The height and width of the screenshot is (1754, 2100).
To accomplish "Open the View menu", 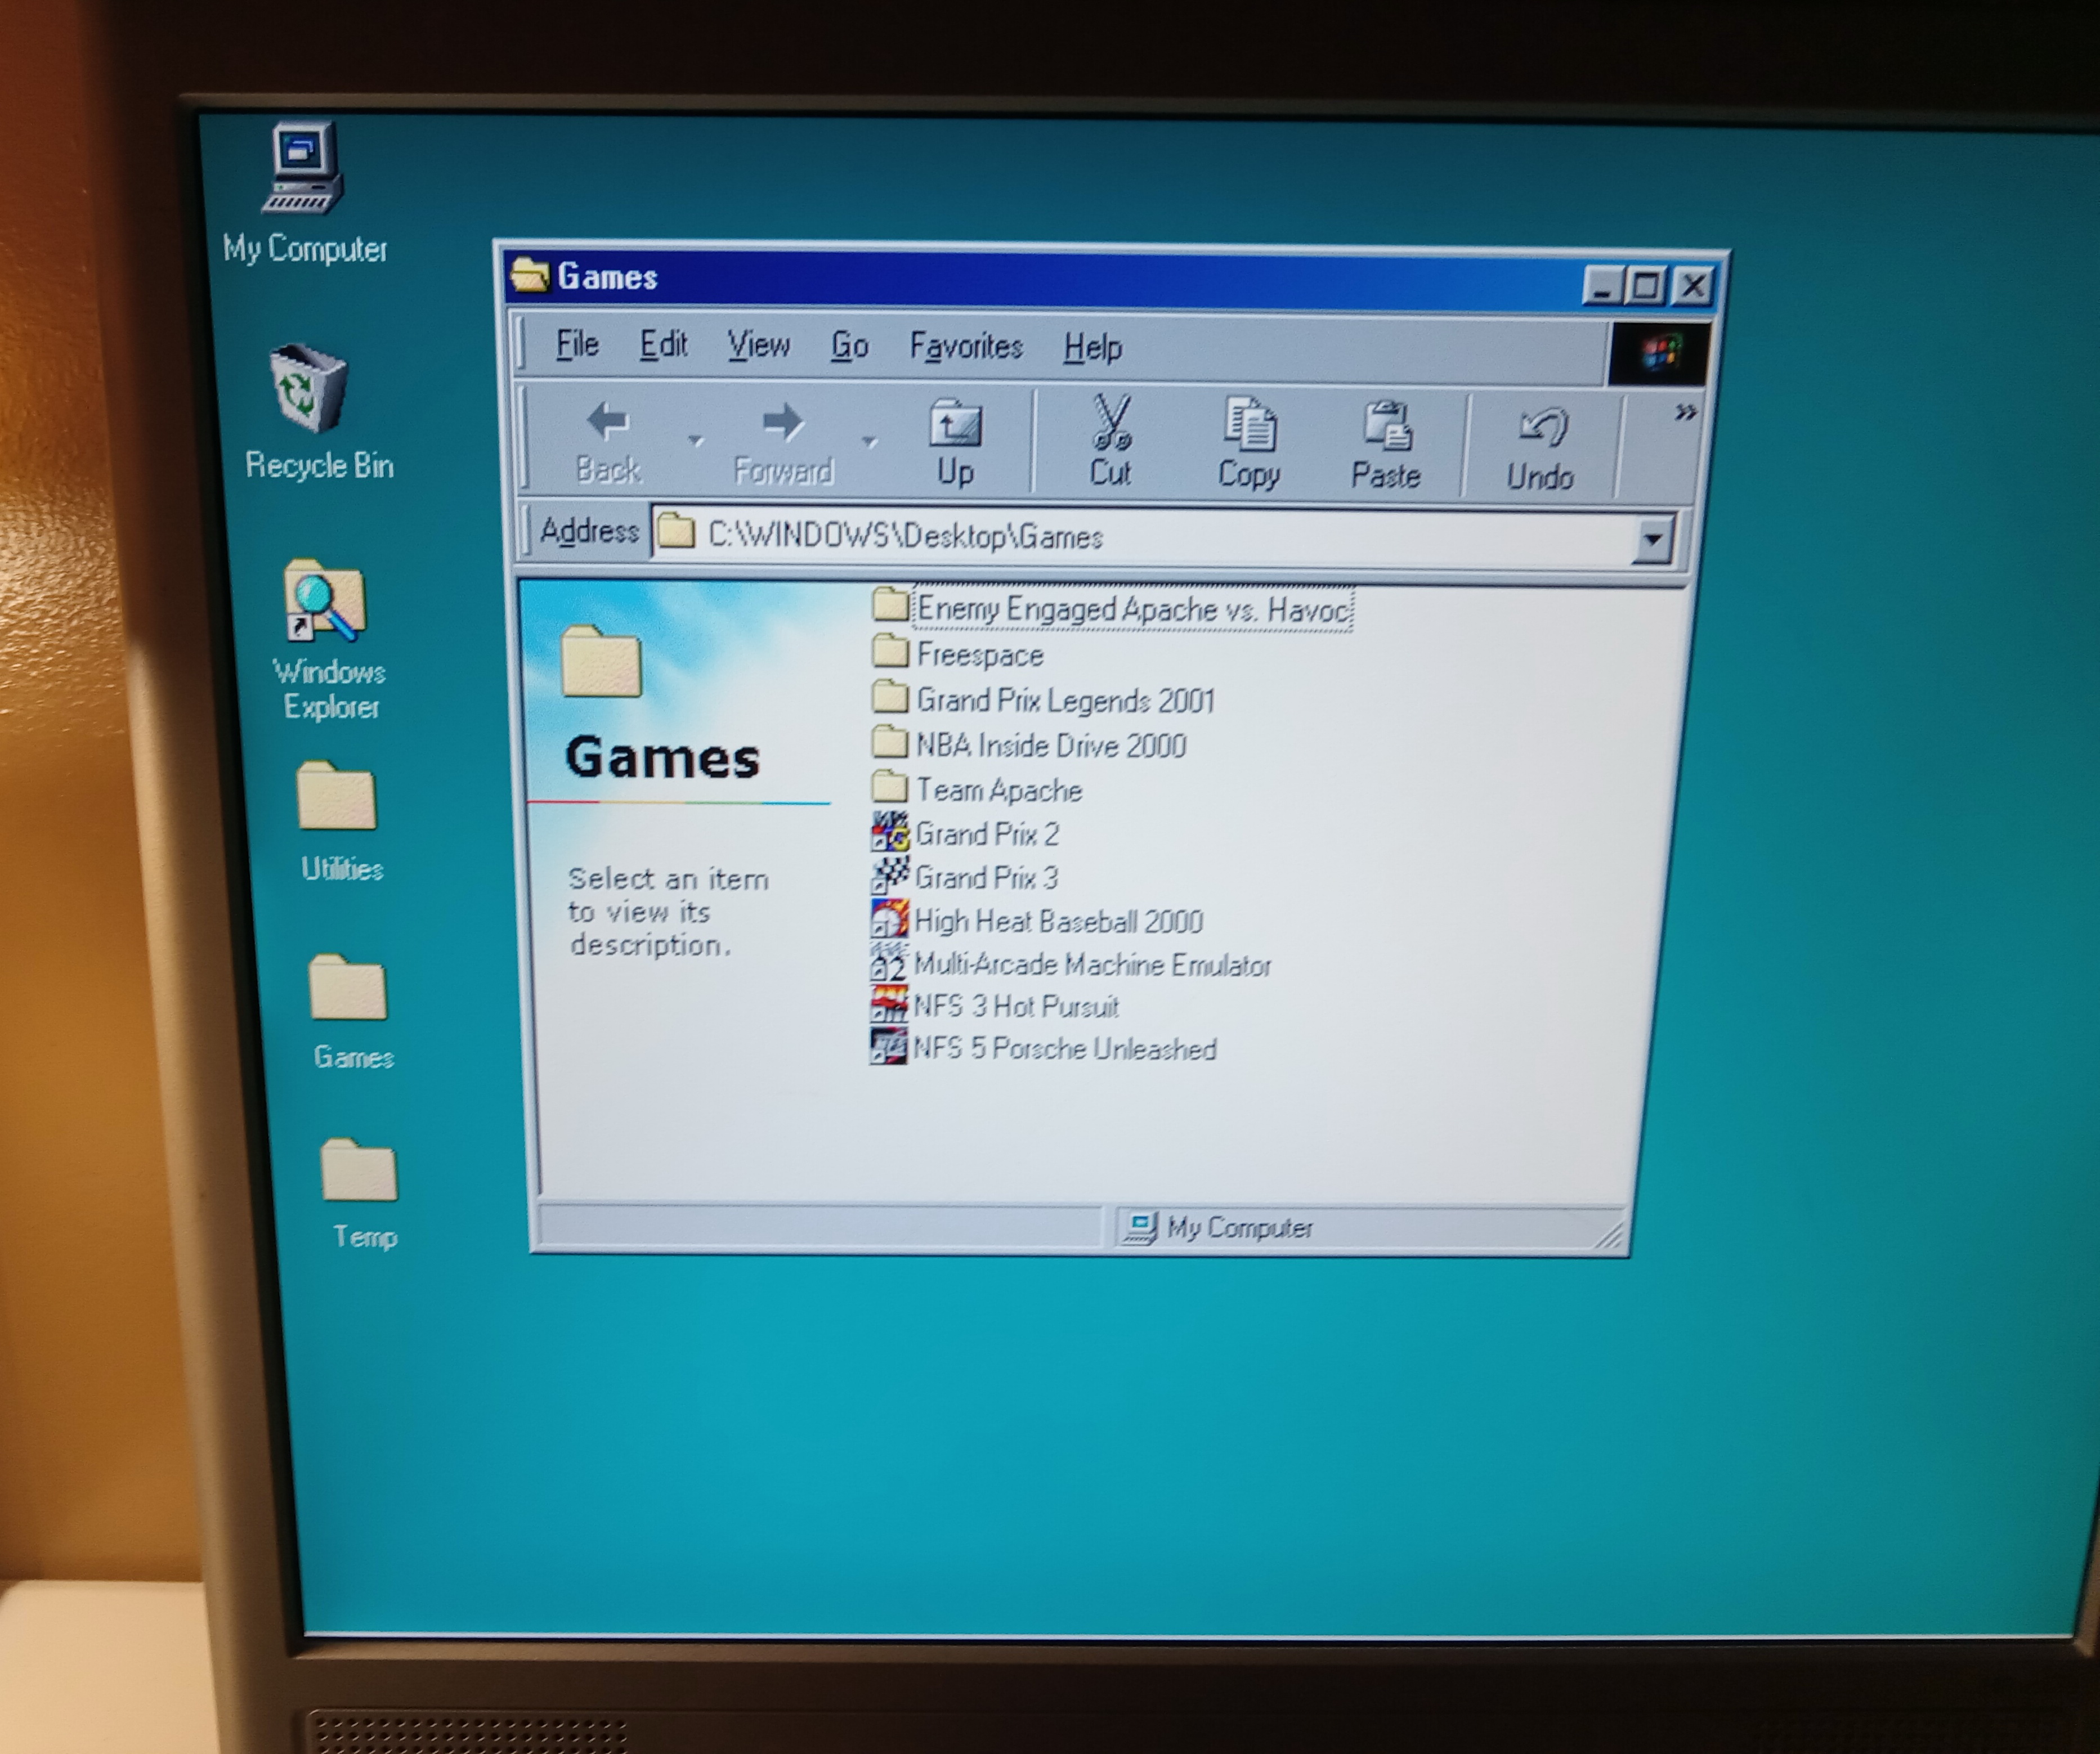I will (x=758, y=345).
